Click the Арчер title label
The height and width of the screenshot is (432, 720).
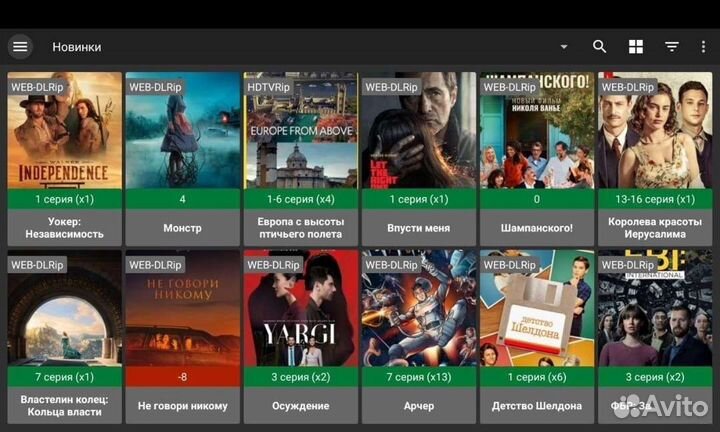point(418,406)
